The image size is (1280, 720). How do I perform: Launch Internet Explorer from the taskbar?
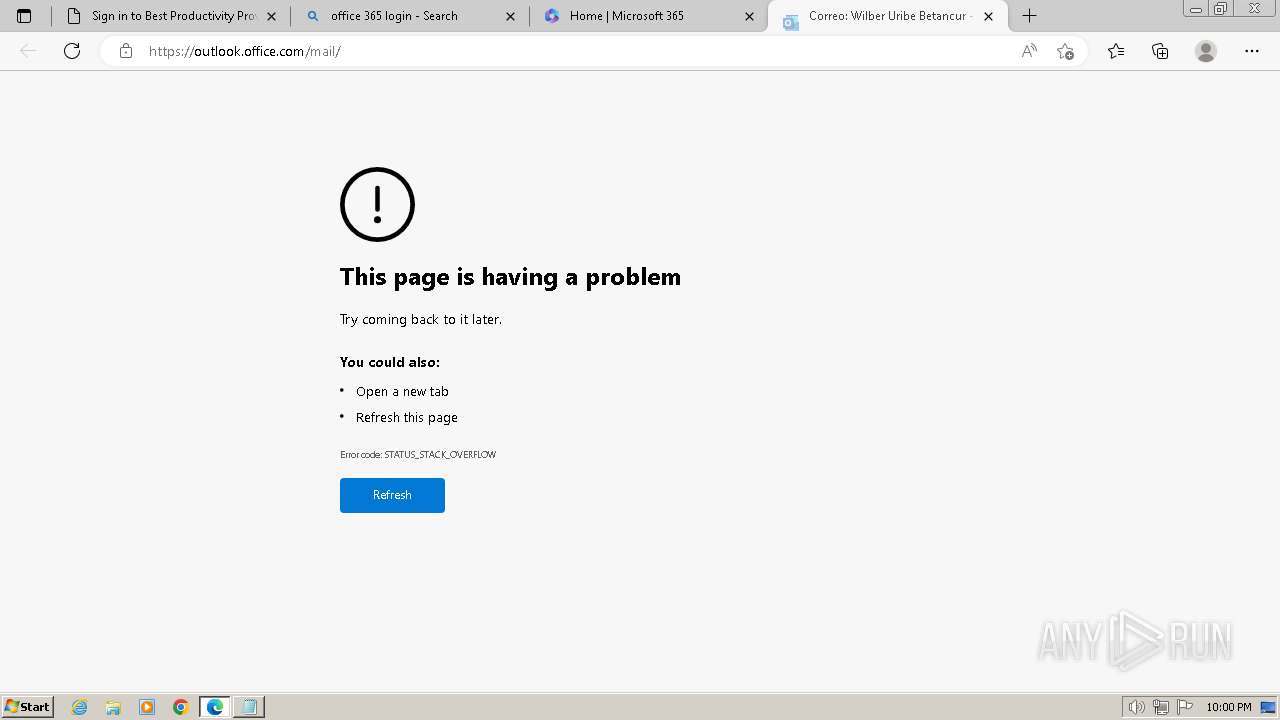(80, 707)
